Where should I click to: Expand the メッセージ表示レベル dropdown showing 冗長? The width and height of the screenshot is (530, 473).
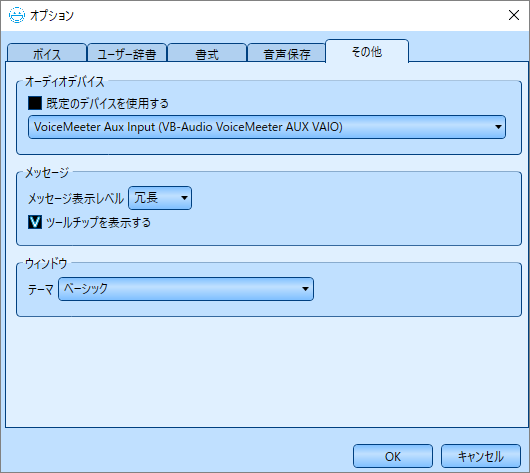coord(160,198)
